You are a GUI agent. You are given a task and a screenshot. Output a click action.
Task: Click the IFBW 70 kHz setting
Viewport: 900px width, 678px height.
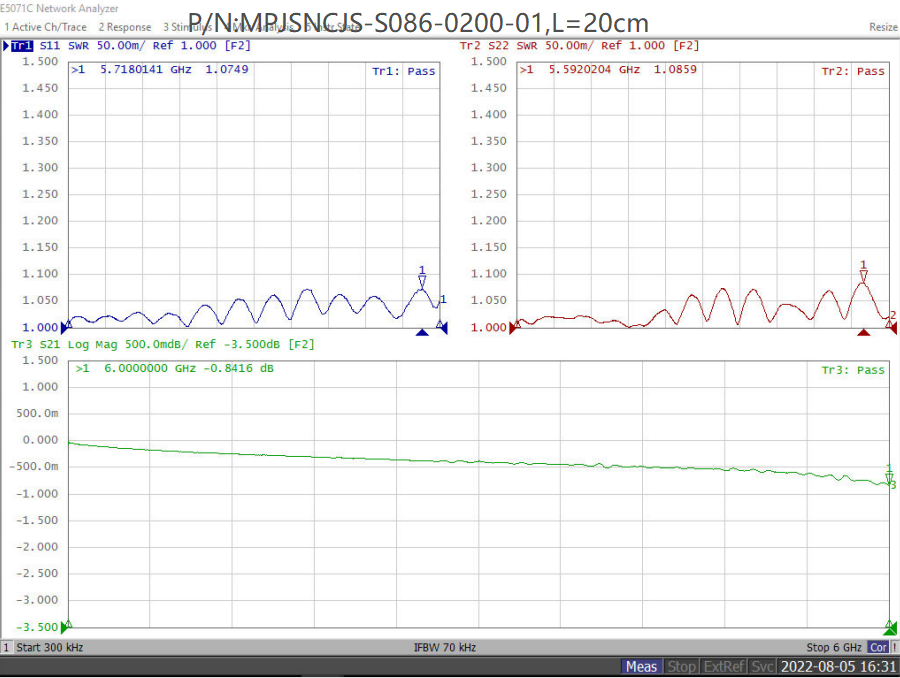click(x=445, y=648)
